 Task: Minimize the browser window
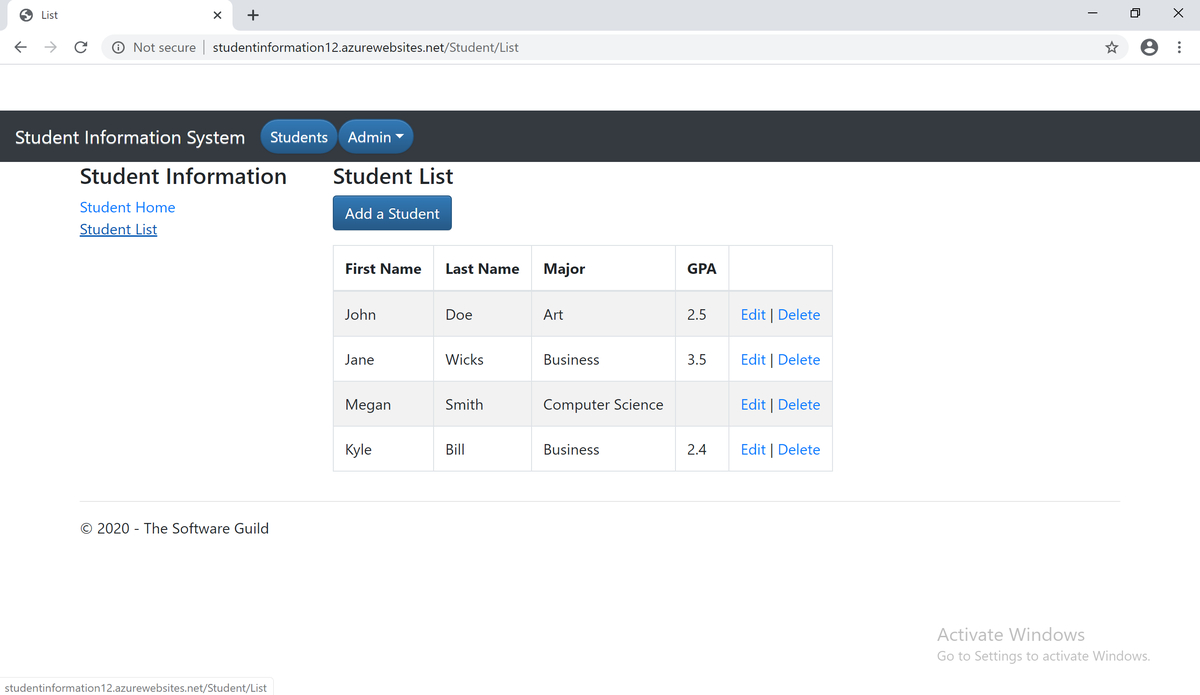[1093, 15]
